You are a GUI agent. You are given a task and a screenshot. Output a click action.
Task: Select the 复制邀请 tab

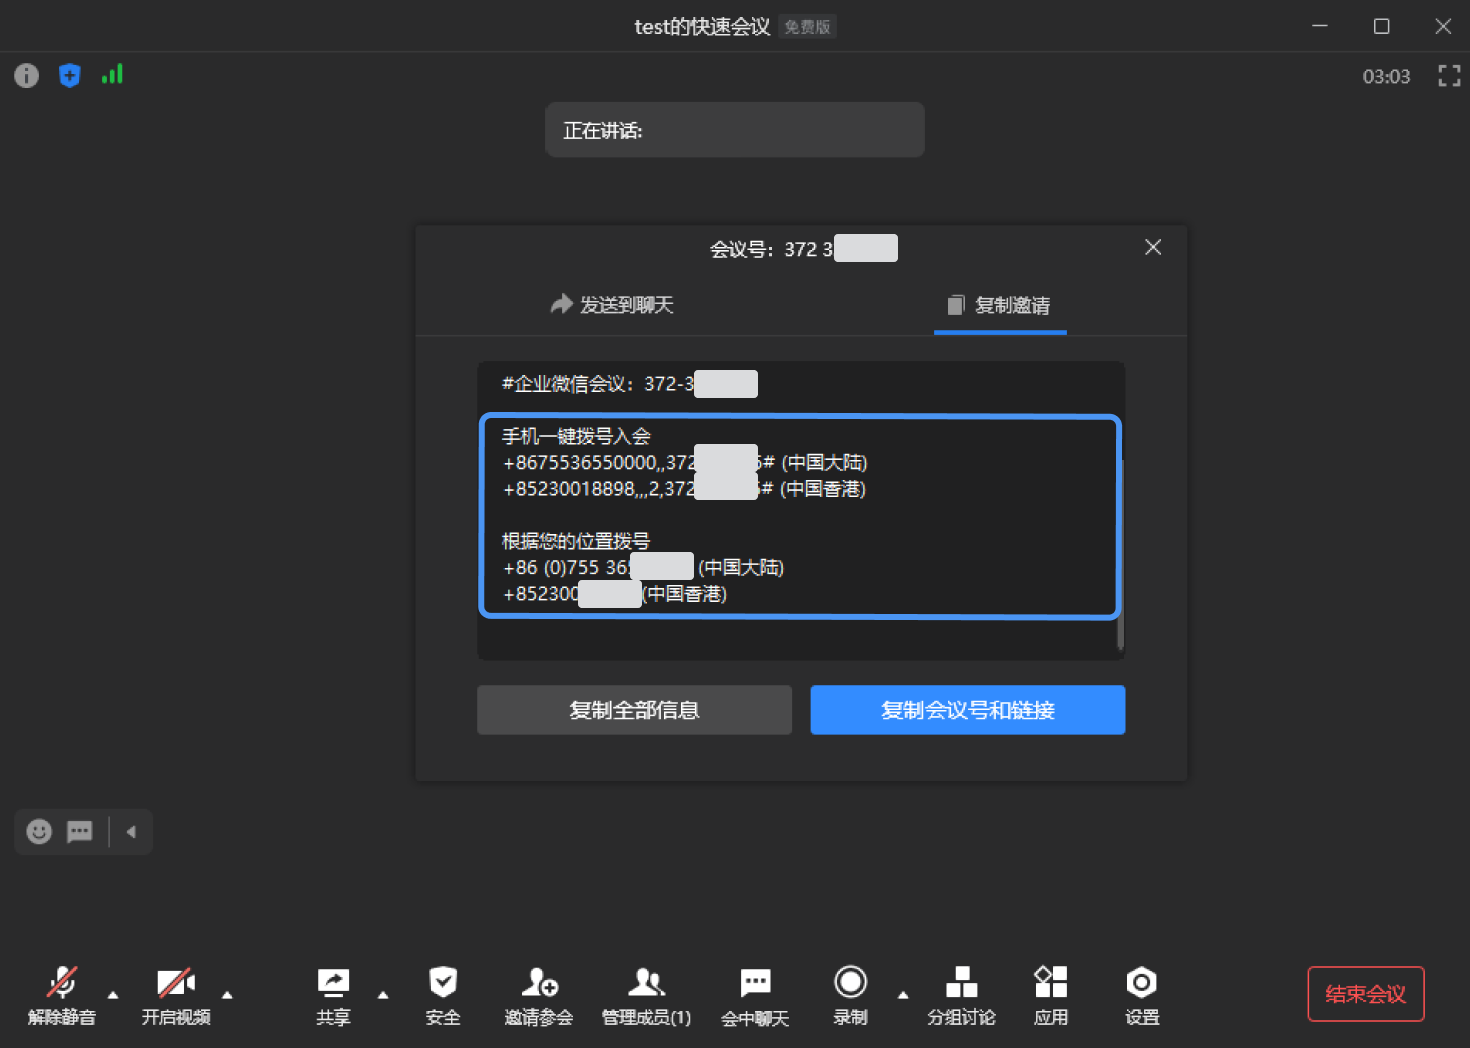1000,305
